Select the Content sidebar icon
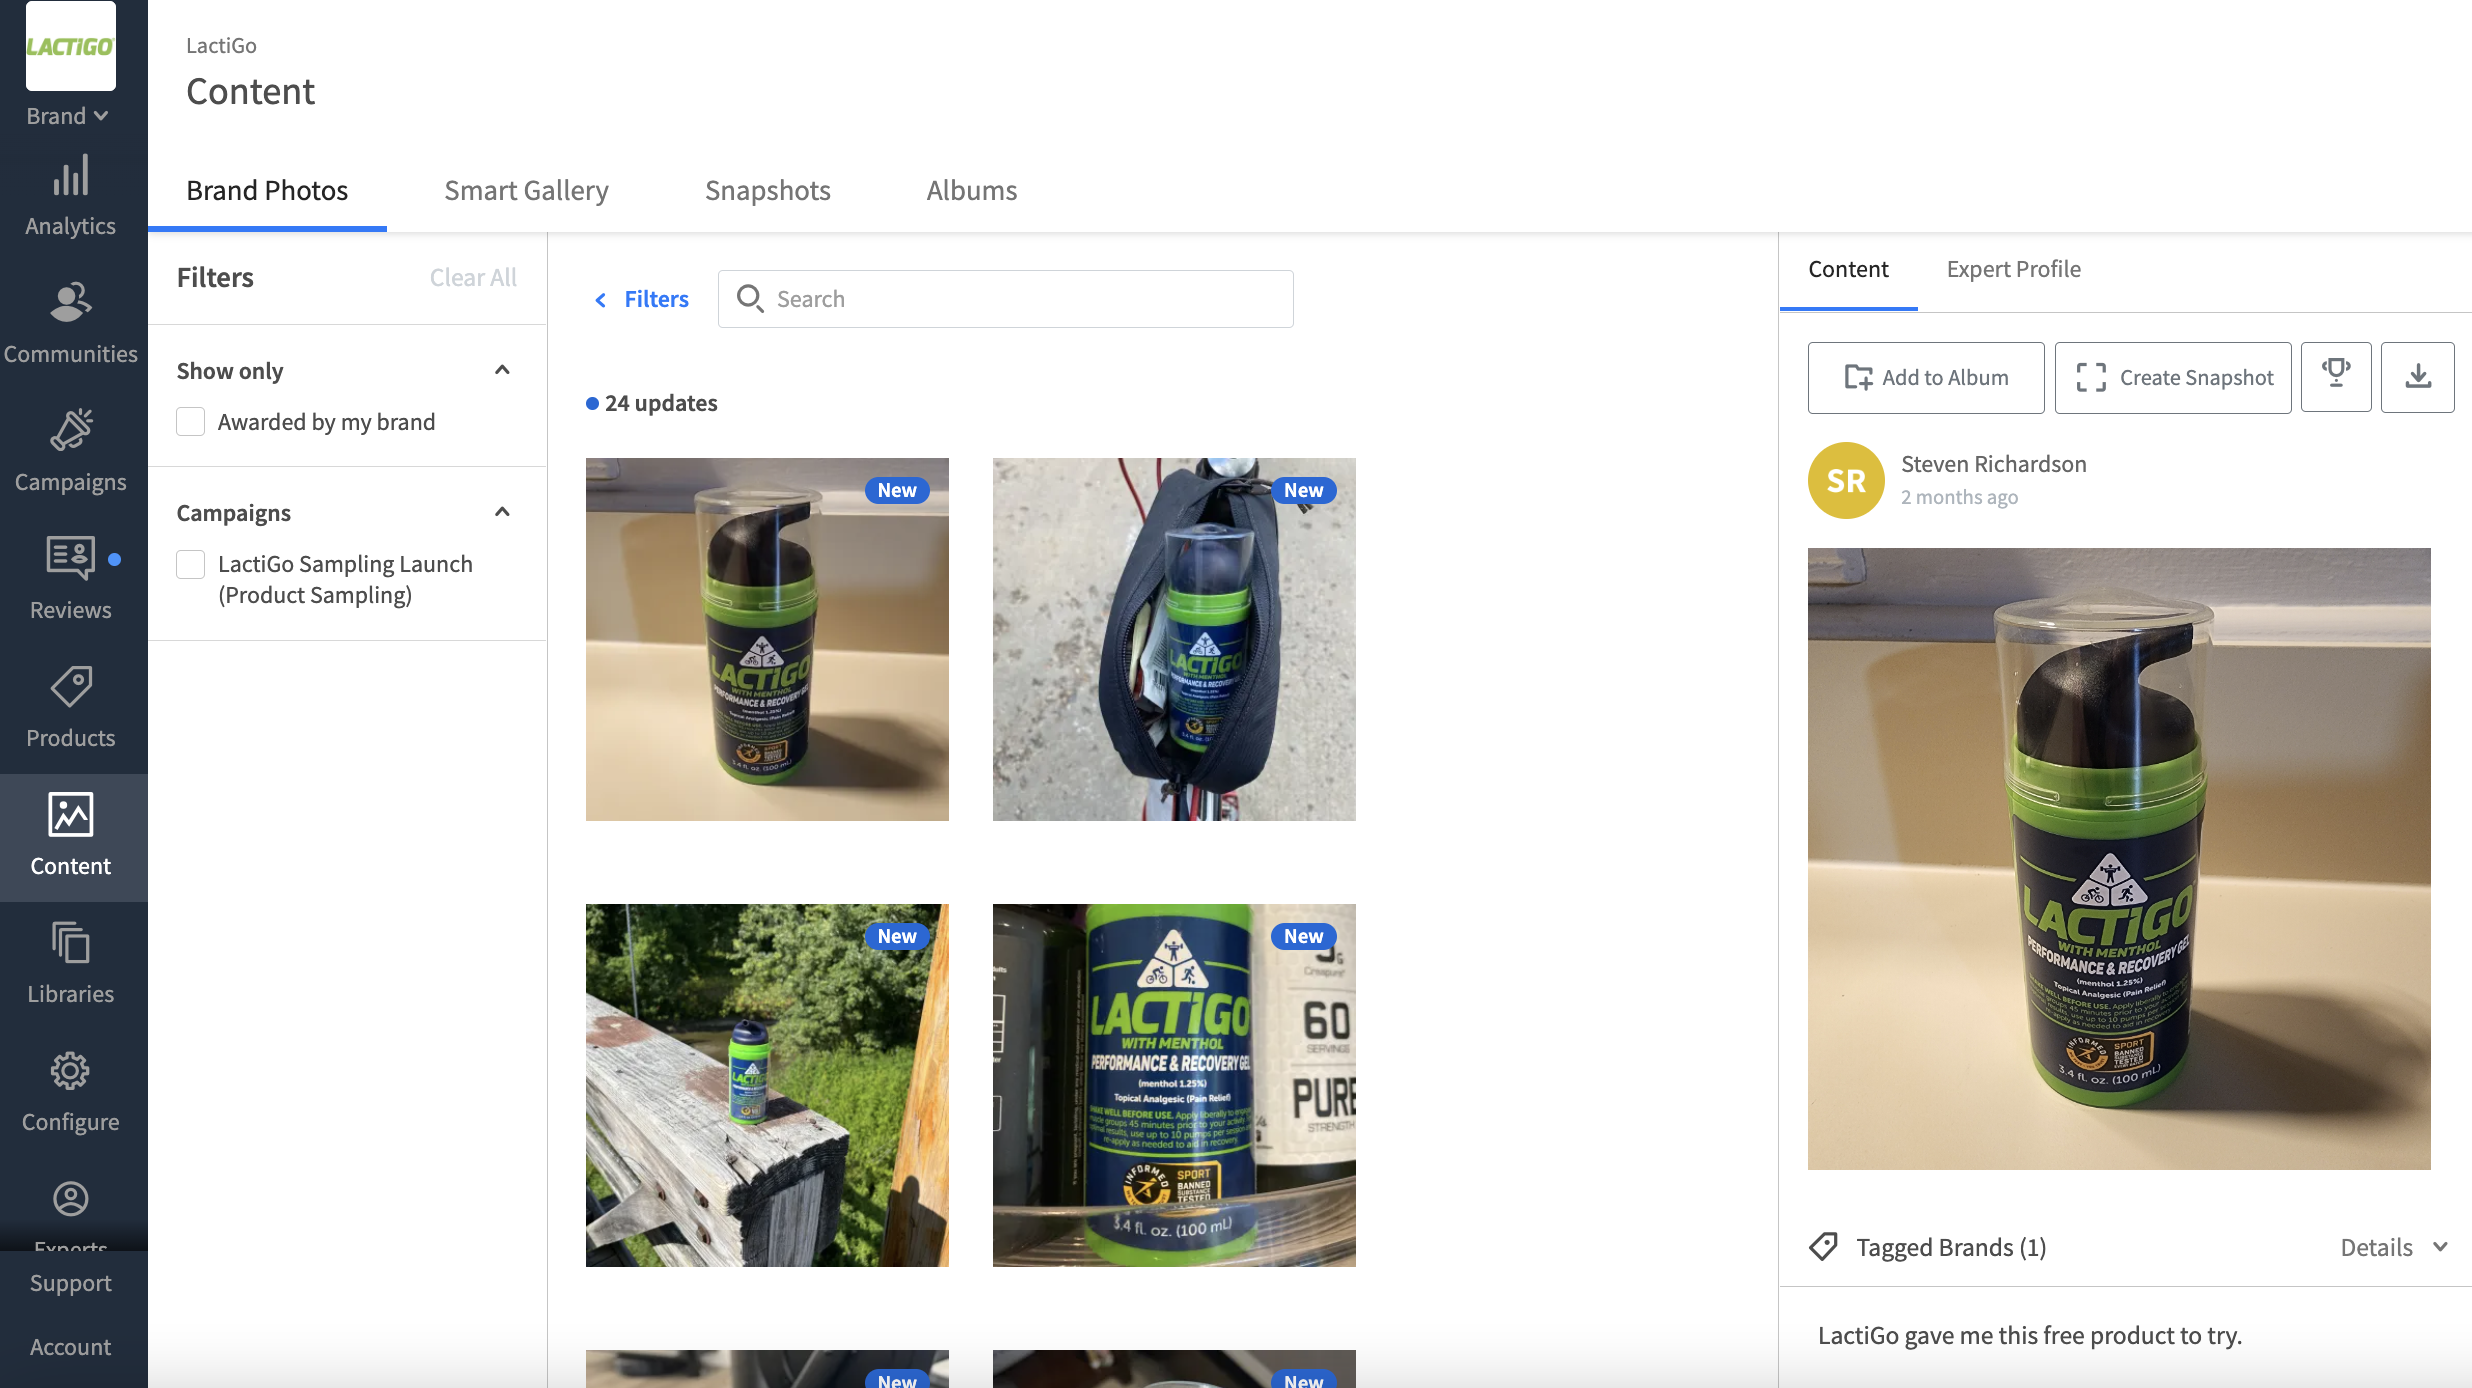 coord(70,836)
